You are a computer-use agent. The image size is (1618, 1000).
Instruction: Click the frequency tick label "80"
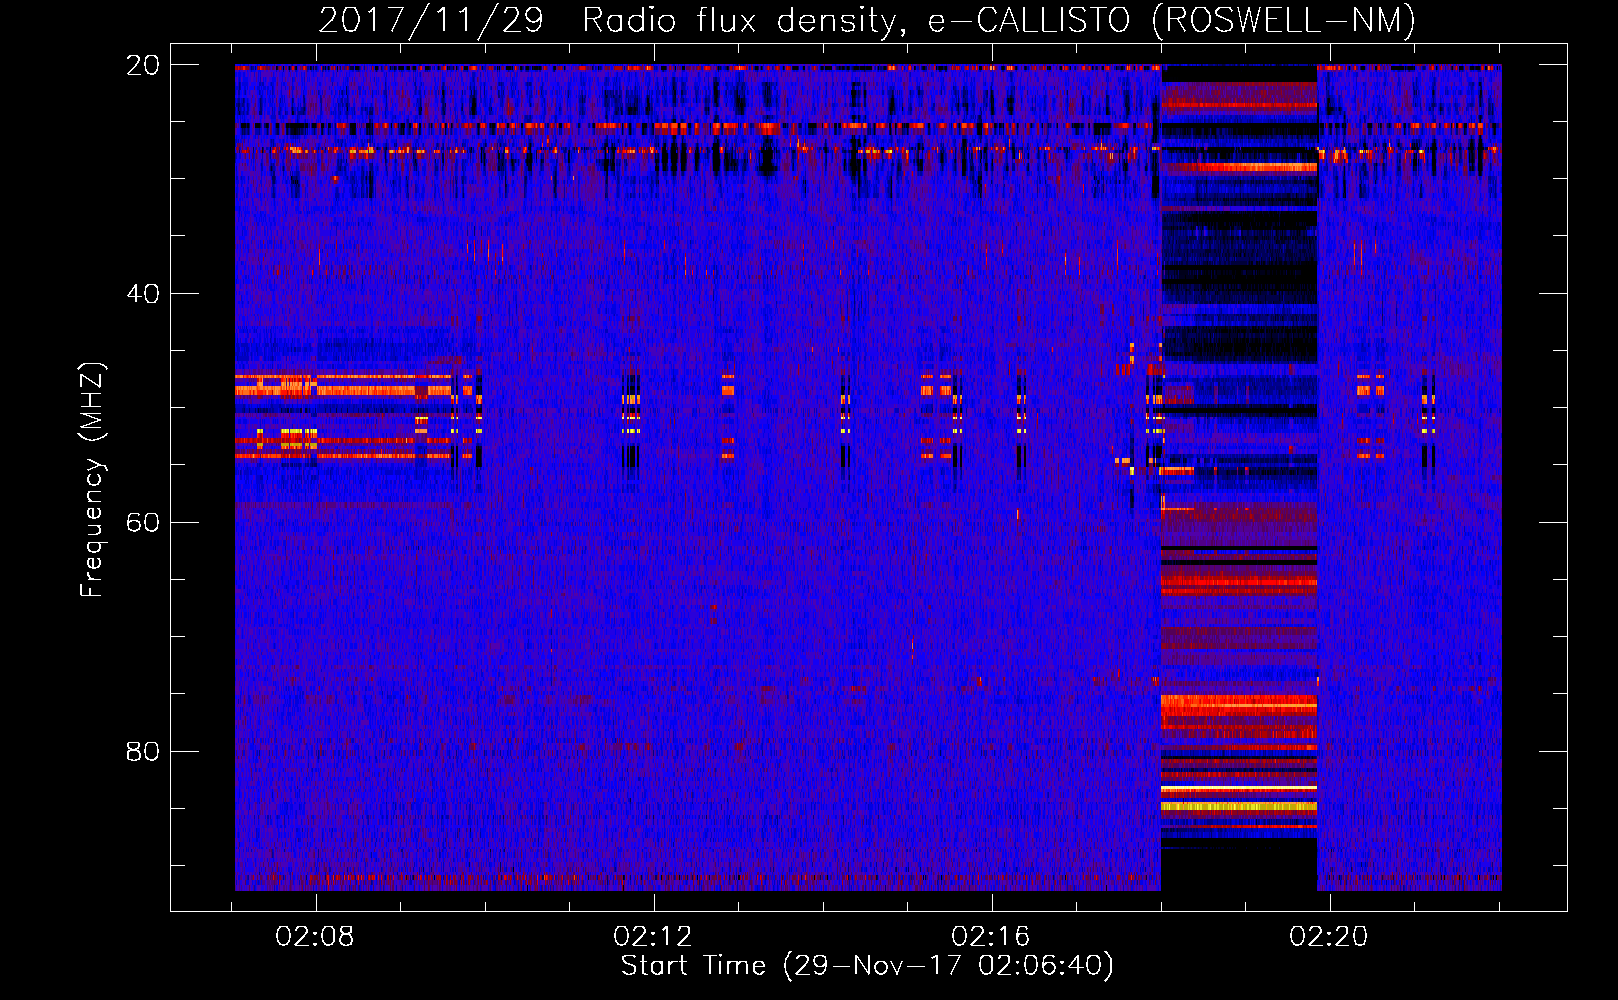pos(143,751)
